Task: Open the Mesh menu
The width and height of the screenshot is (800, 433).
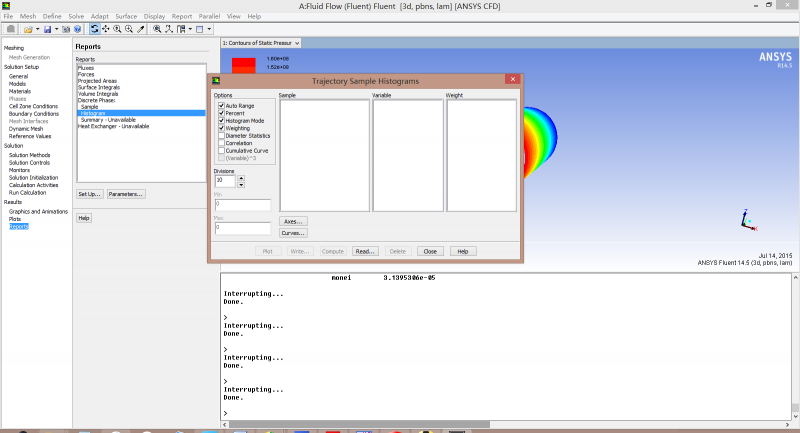Action: coord(28,16)
